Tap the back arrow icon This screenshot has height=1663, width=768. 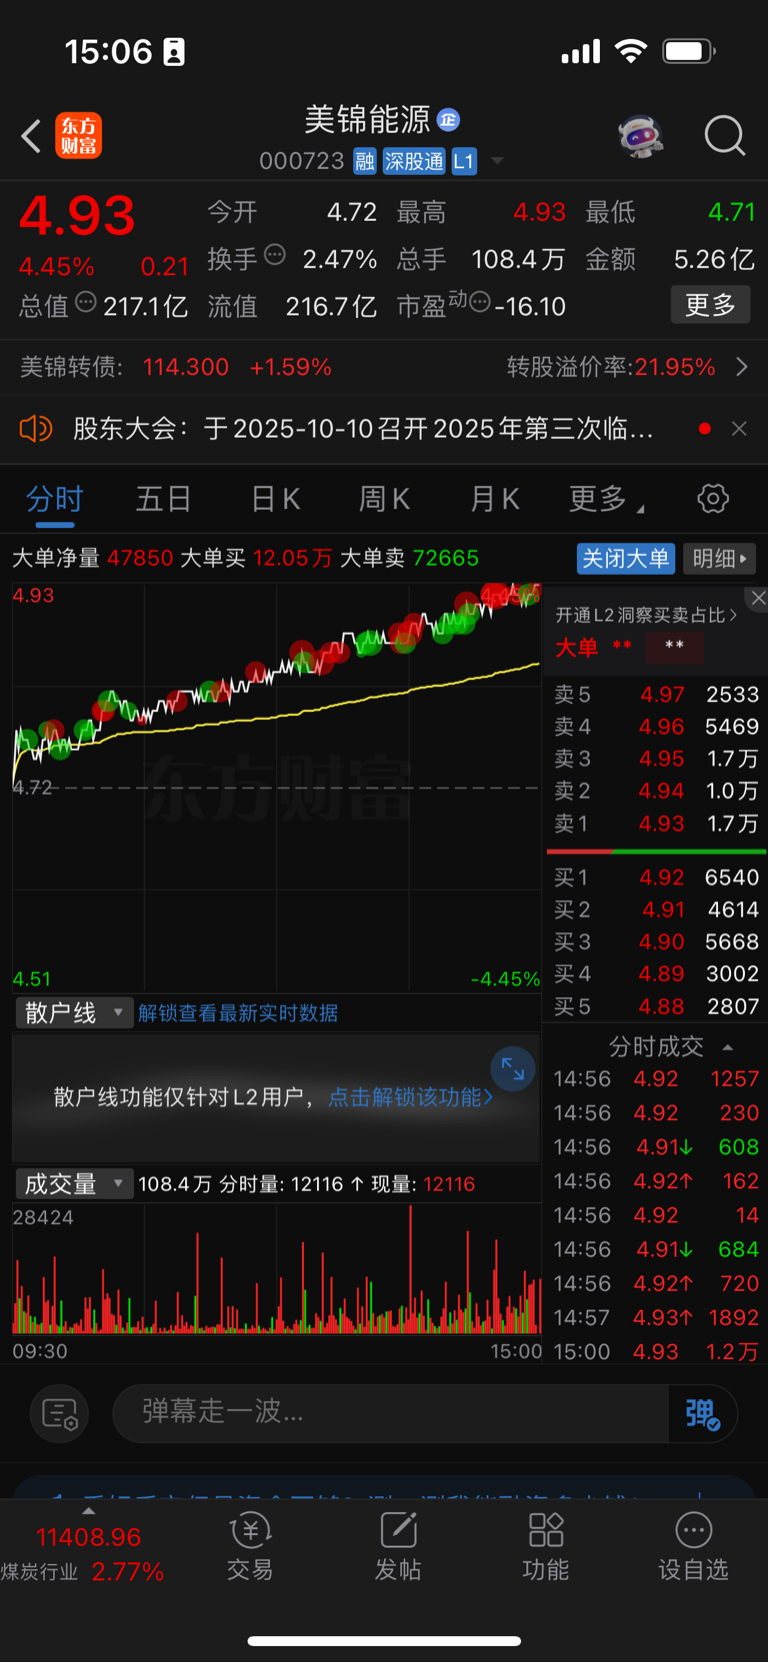(x=31, y=136)
